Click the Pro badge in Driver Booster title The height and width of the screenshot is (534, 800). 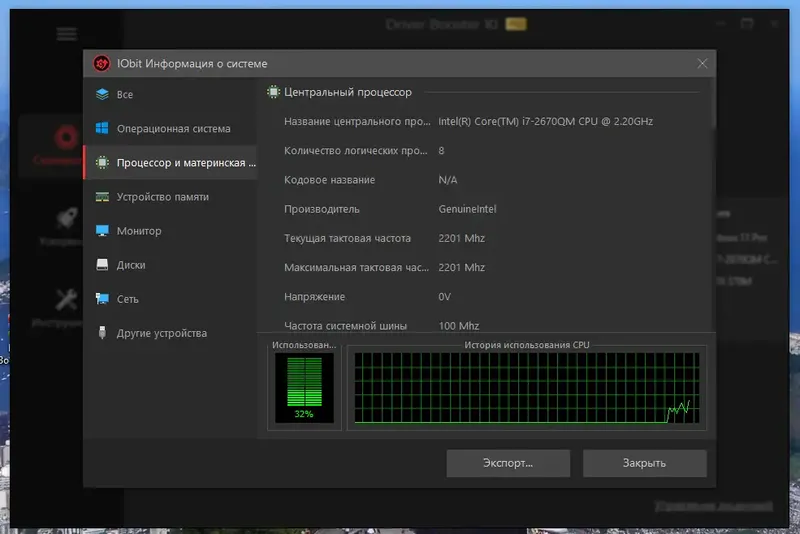pyautogui.click(x=516, y=24)
